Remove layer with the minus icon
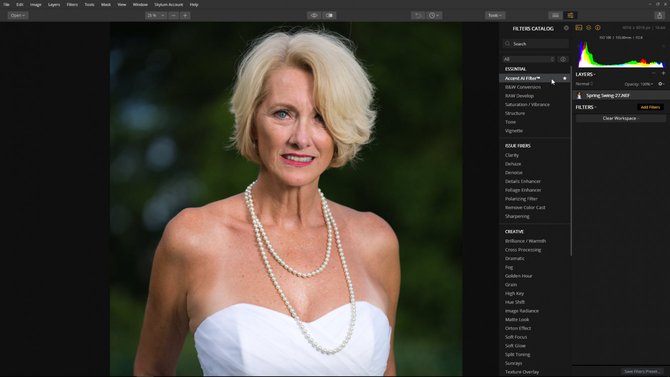 (x=653, y=74)
